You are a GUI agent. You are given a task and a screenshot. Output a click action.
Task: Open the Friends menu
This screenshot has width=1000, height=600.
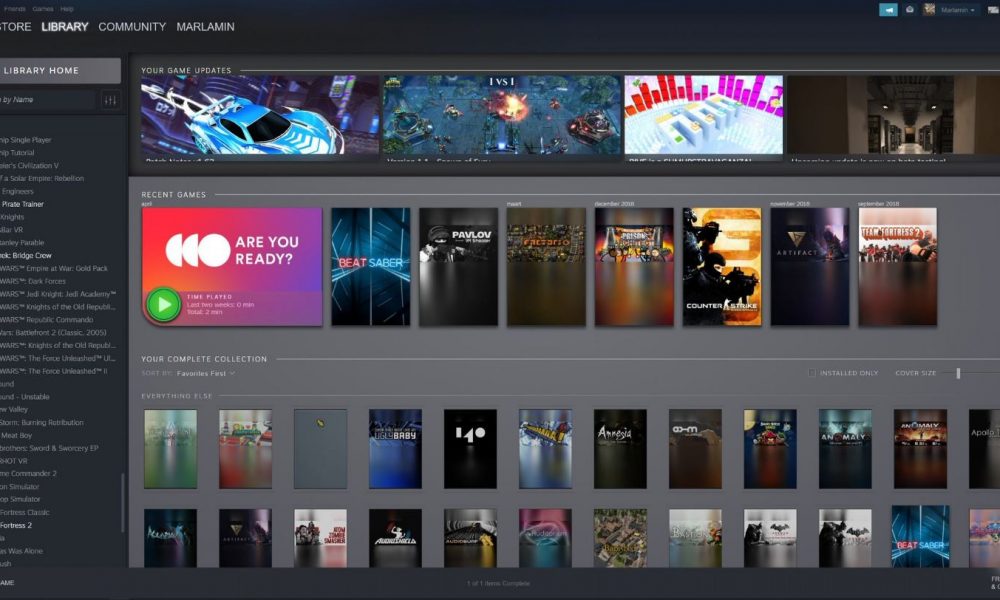click(15, 9)
